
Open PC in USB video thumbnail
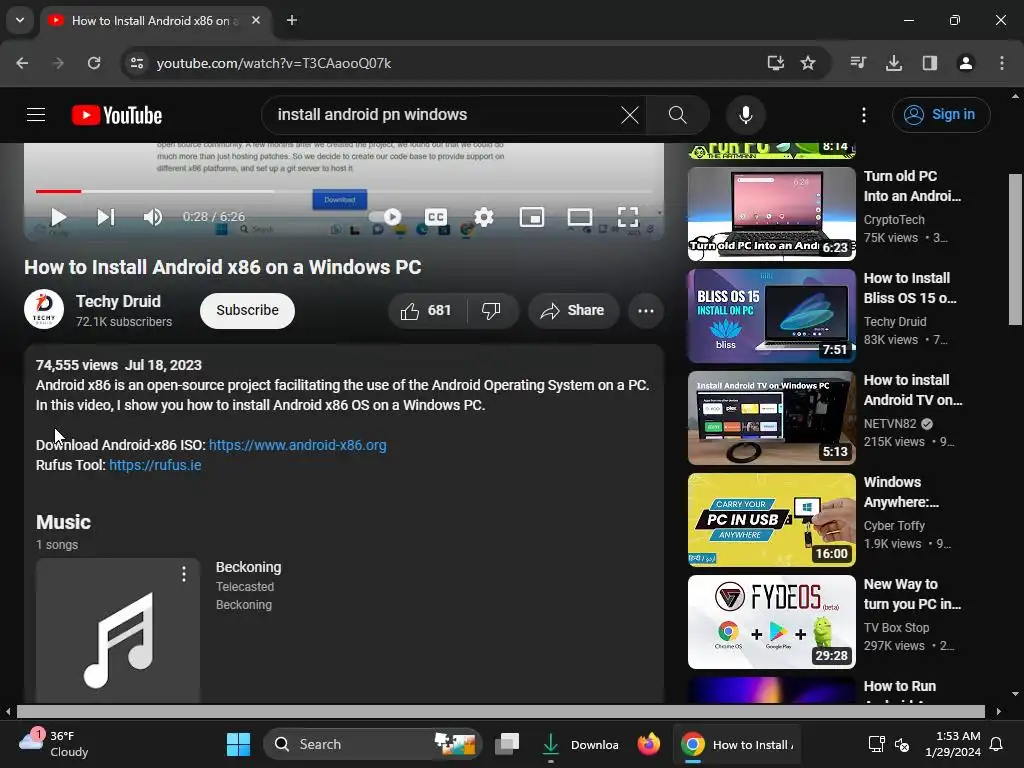pyautogui.click(x=771, y=519)
